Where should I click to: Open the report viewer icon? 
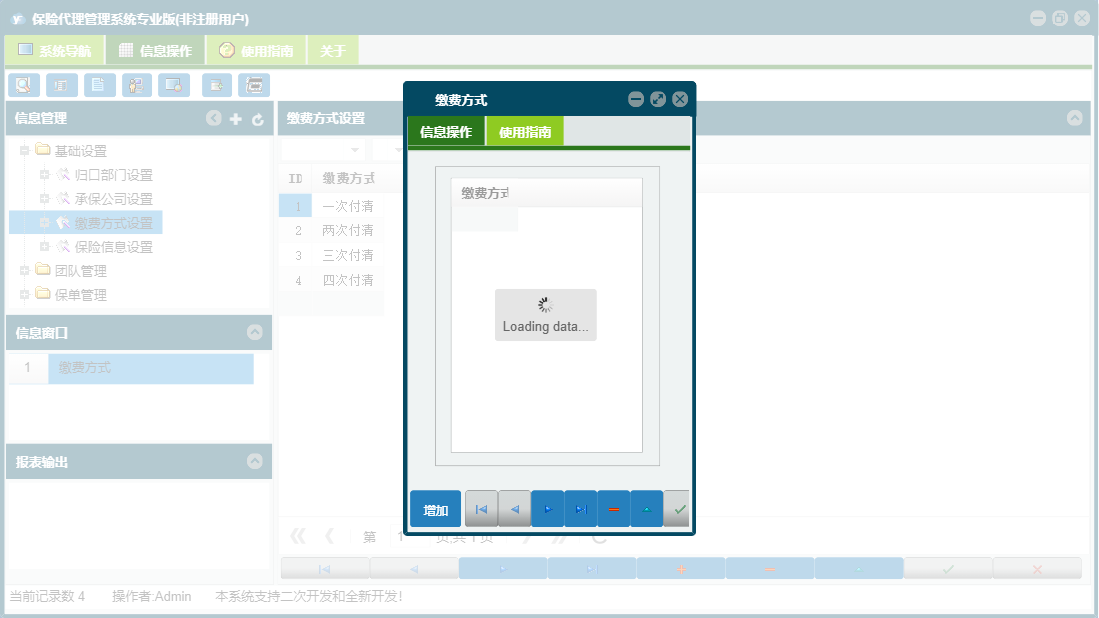click(61, 85)
